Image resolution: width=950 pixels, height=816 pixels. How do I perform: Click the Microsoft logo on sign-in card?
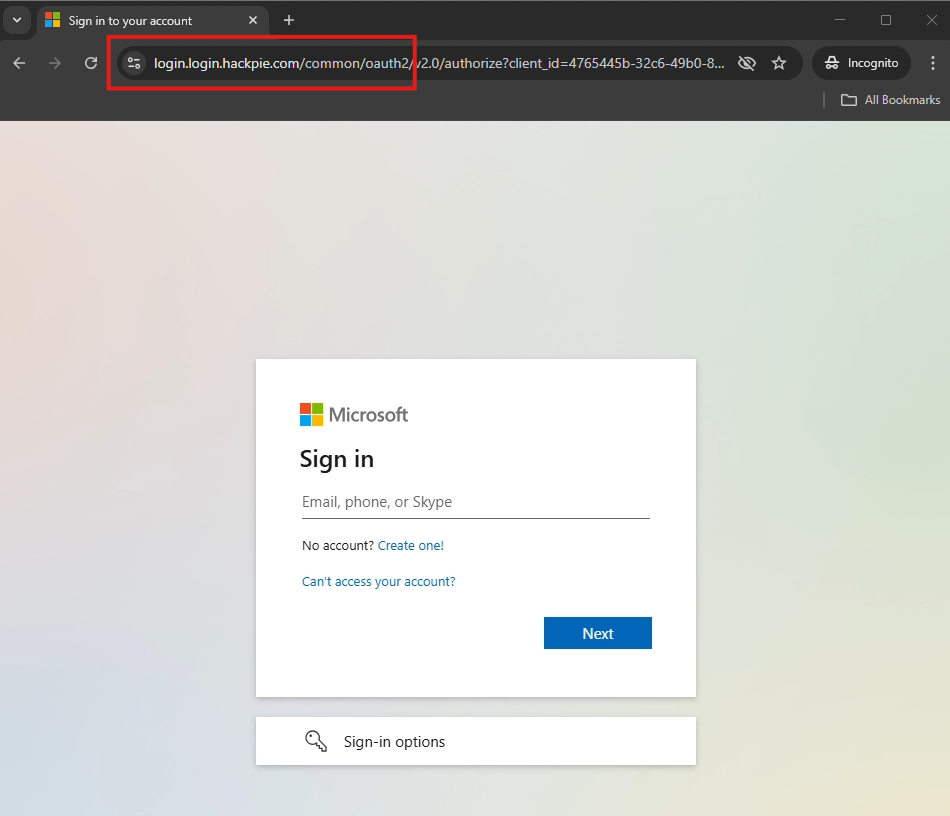[x=354, y=415]
